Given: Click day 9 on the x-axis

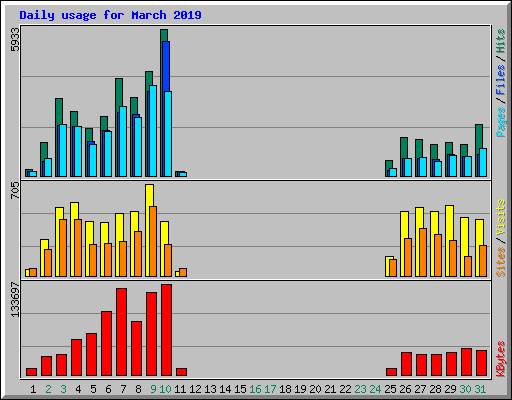Looking at the screenshot, I should click(153, 389).
